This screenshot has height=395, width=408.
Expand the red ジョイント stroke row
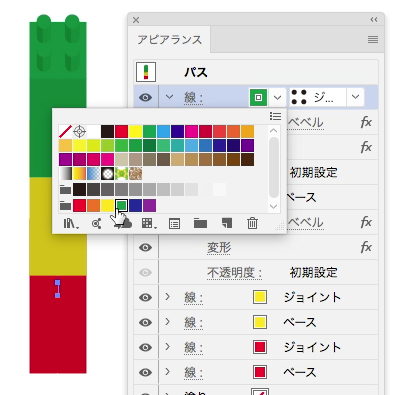point(168,346)
